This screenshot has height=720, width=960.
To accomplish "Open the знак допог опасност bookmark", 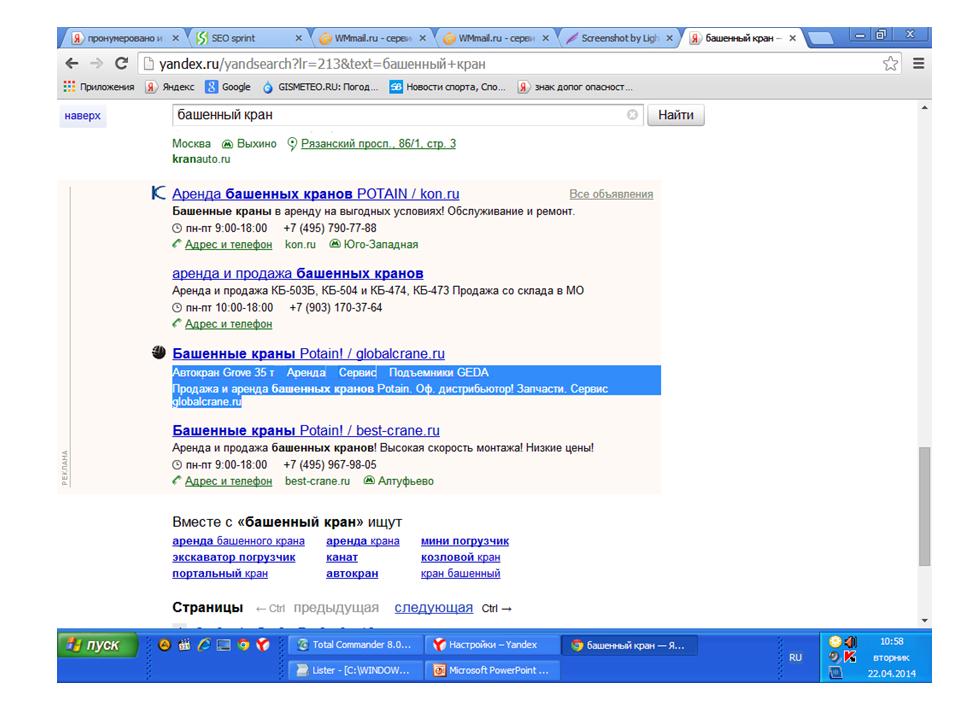I will coord(575,87).
